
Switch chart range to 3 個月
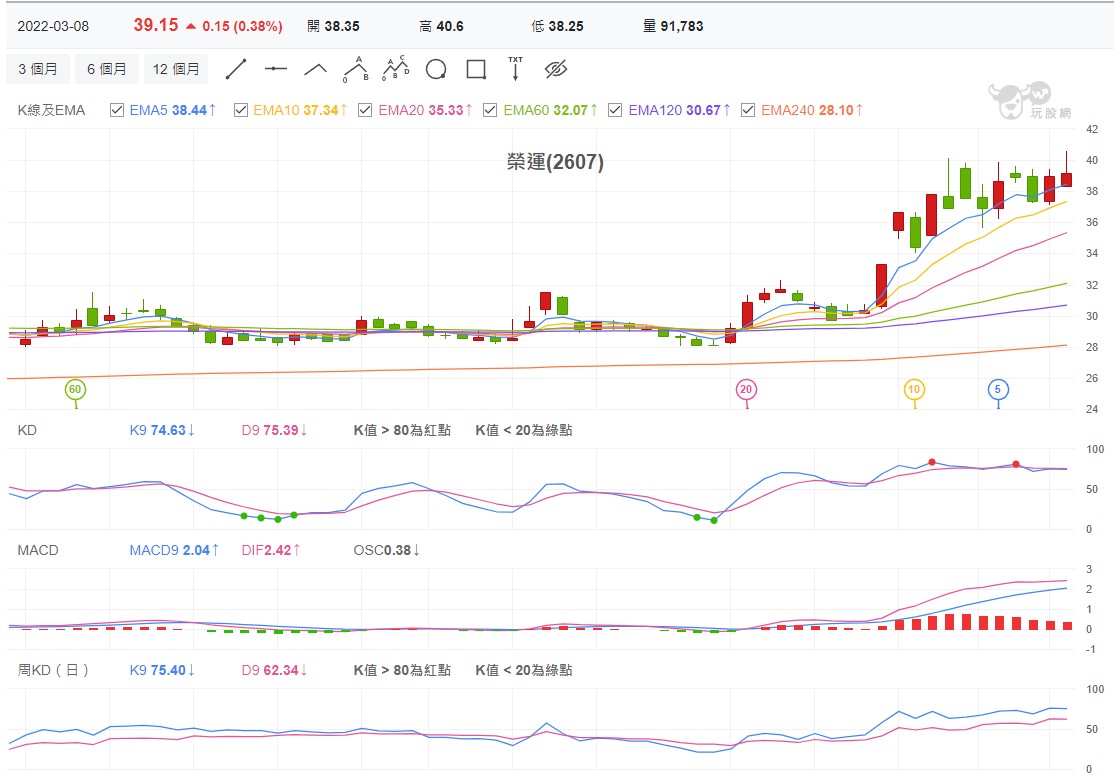38,69
